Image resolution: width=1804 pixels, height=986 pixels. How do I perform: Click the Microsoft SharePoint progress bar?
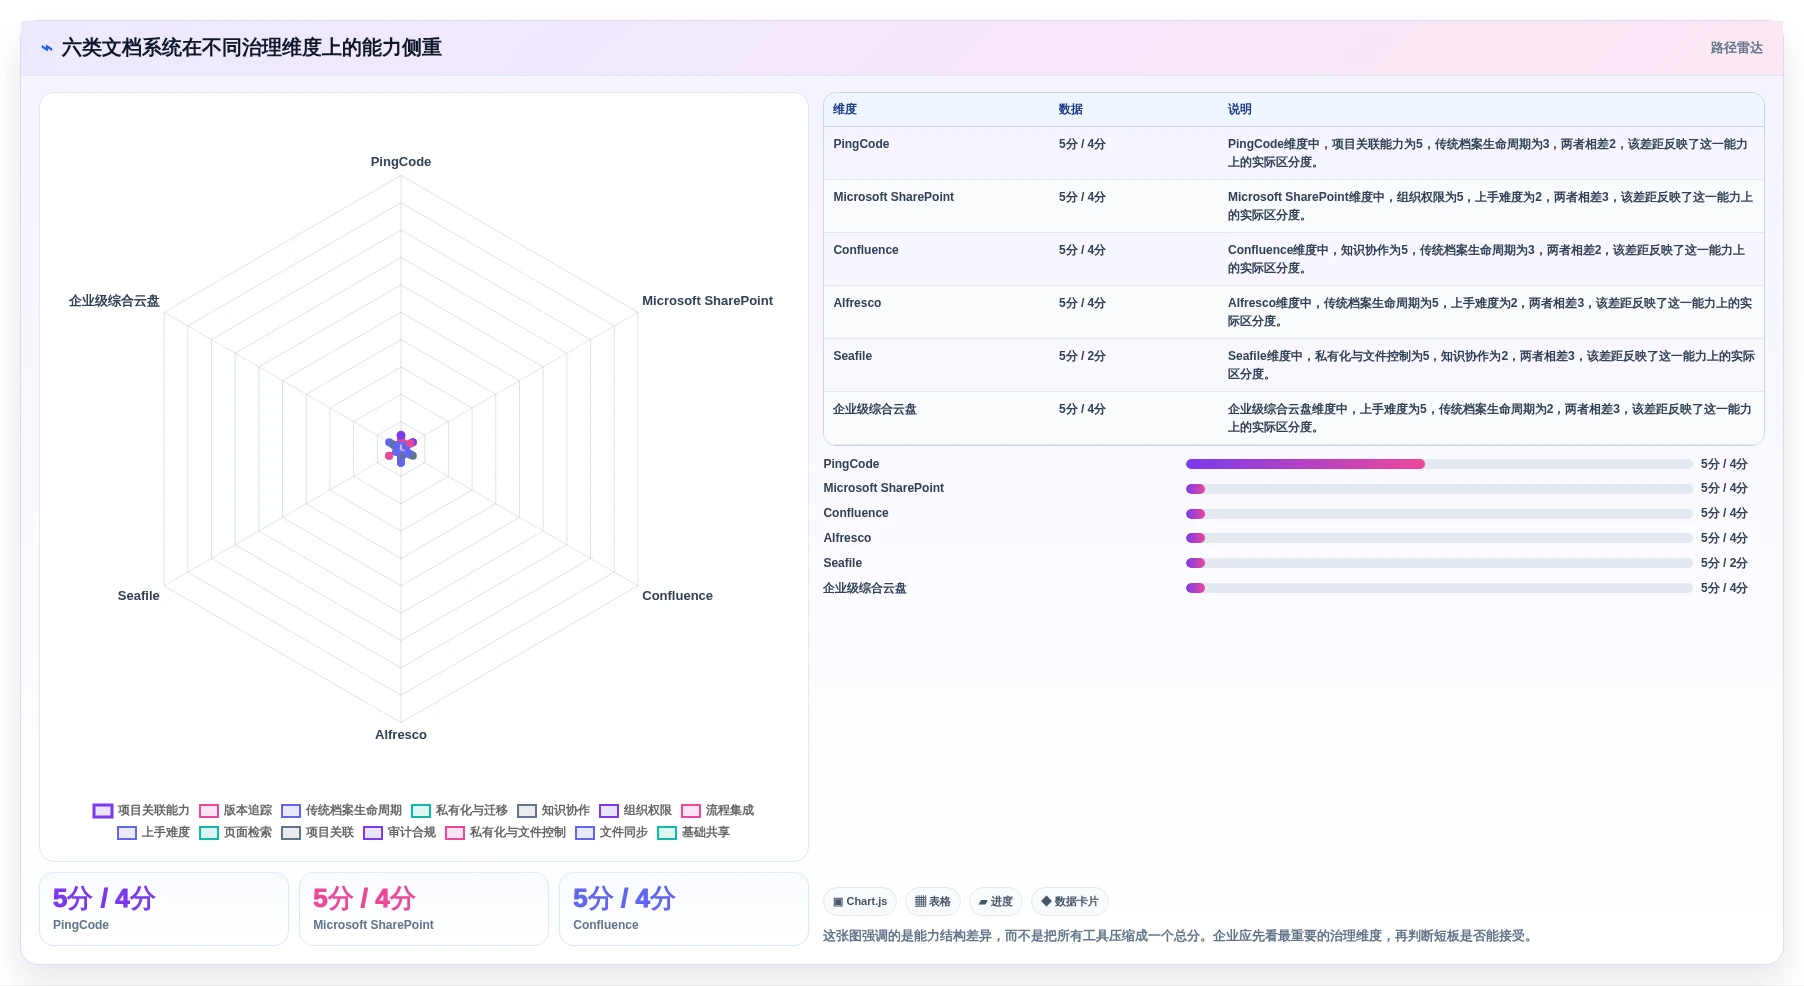tap(1439, 489)
